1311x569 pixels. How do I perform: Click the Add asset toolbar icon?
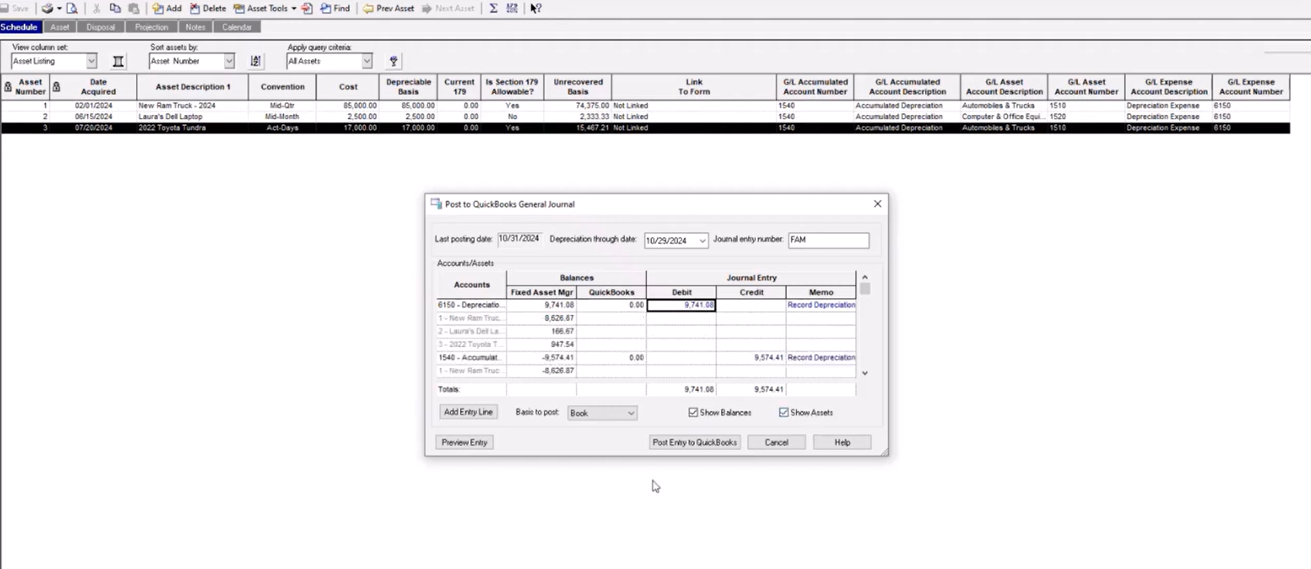[x=166, y=8]
